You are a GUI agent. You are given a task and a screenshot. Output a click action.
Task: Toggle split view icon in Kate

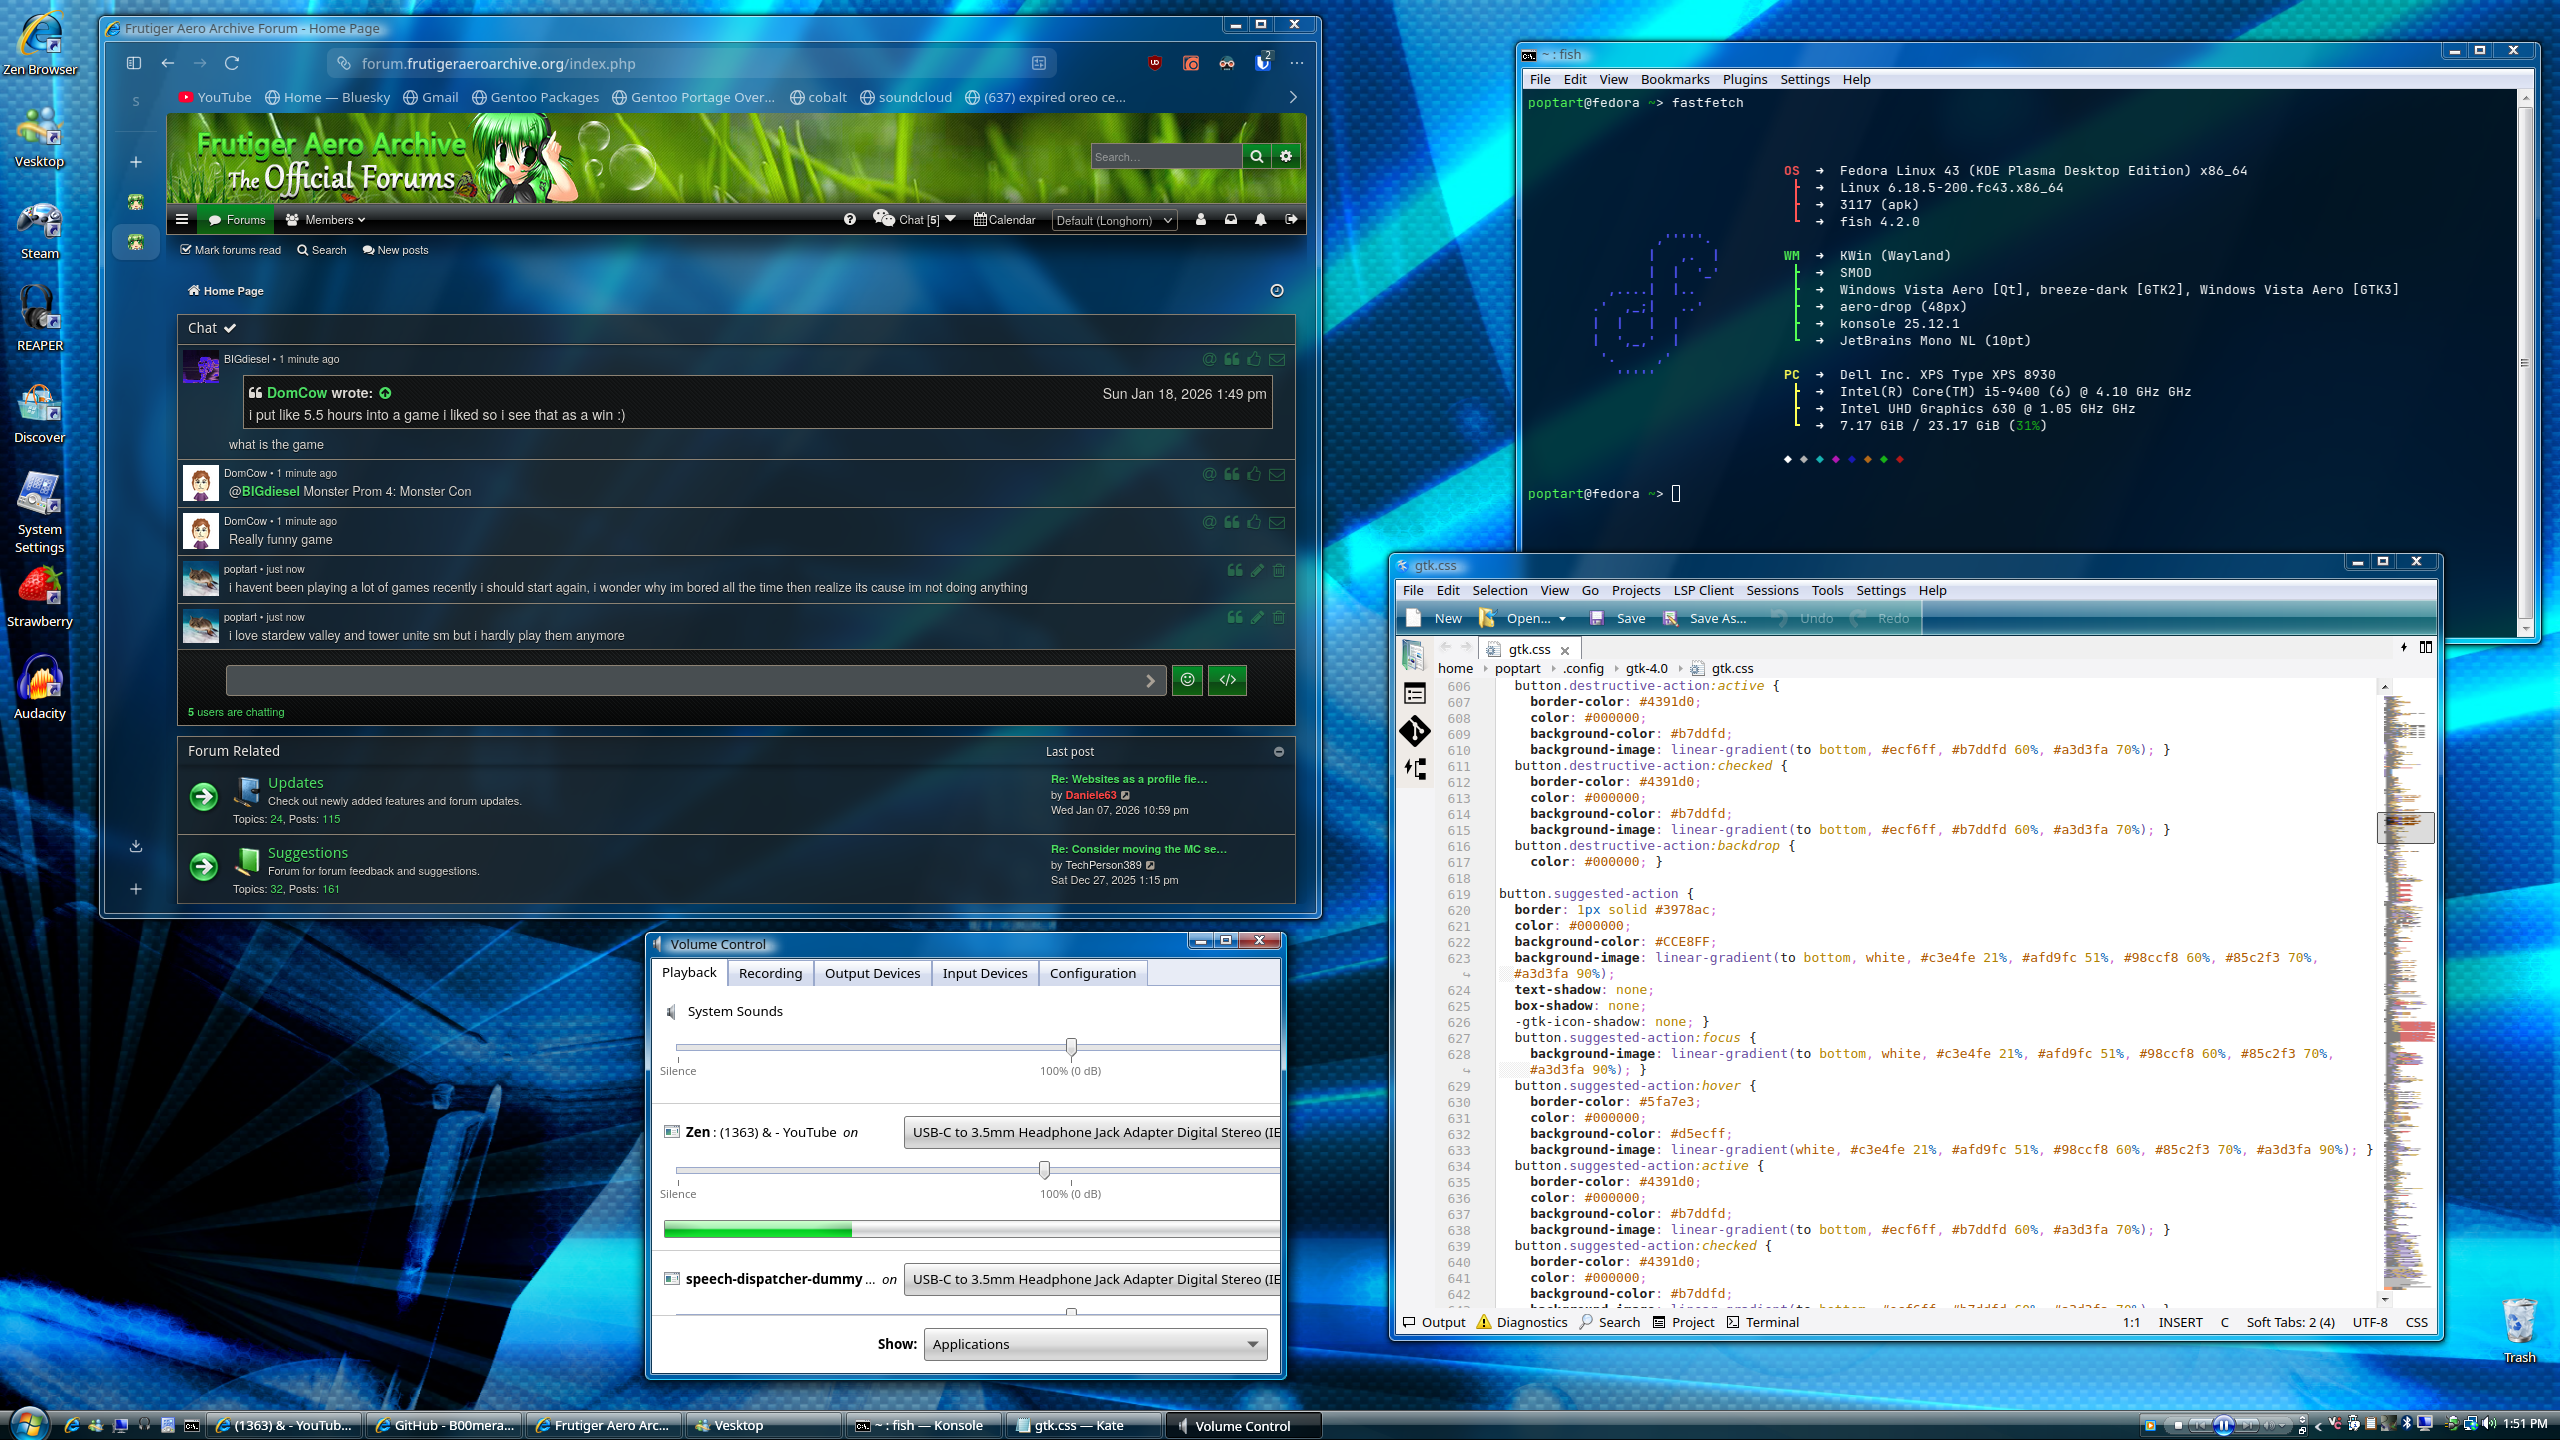click(2425, 648)
